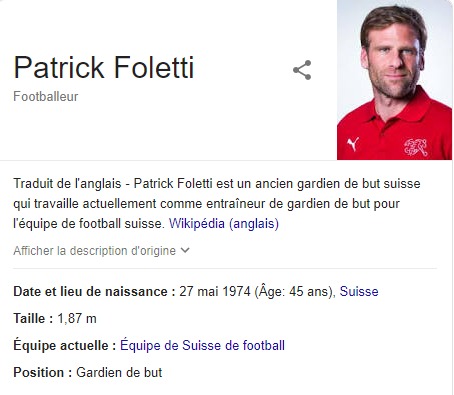The image size is (454, 395).
Task: Follow the Suisse birthplace link
Action: [x=359, y=292]
